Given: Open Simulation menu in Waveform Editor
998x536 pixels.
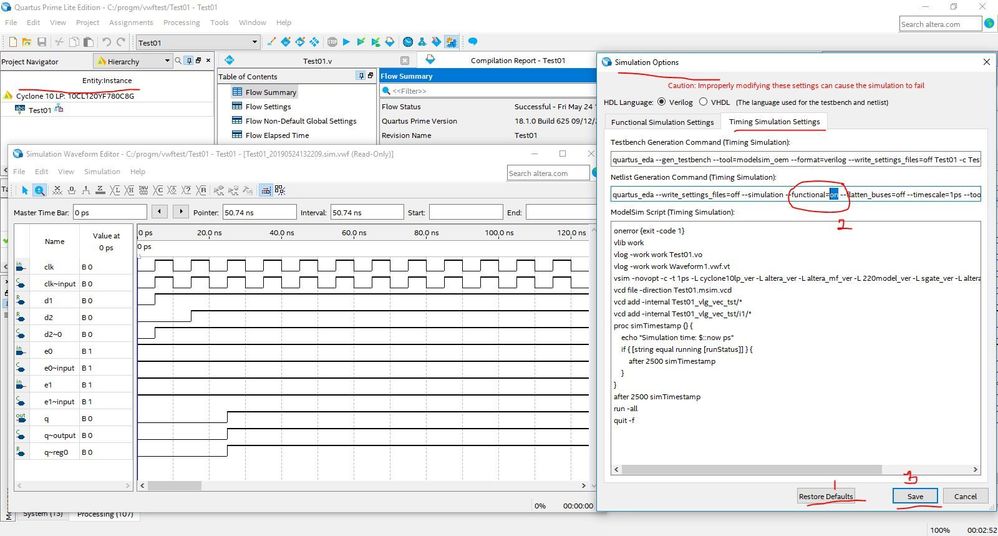Looking at the screenshot, I should click(101, 172).
